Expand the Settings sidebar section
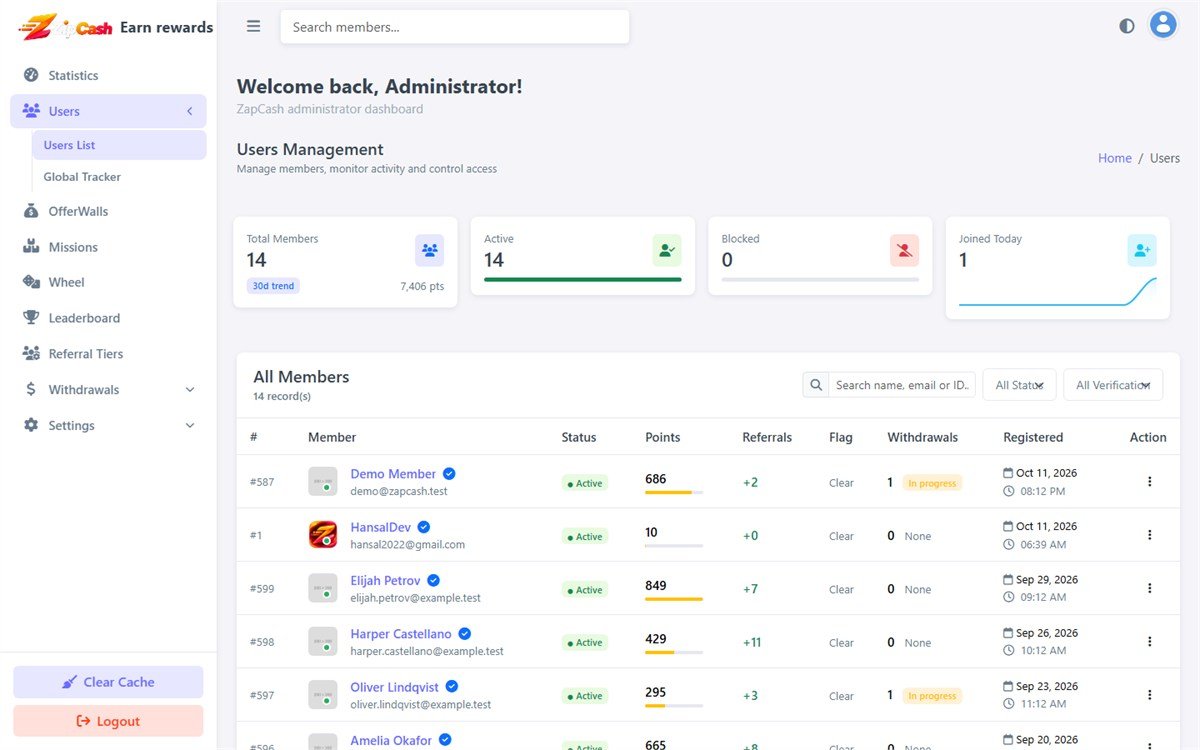The width and height of the screenshot is (1200, 750). (x=108, y=425)
